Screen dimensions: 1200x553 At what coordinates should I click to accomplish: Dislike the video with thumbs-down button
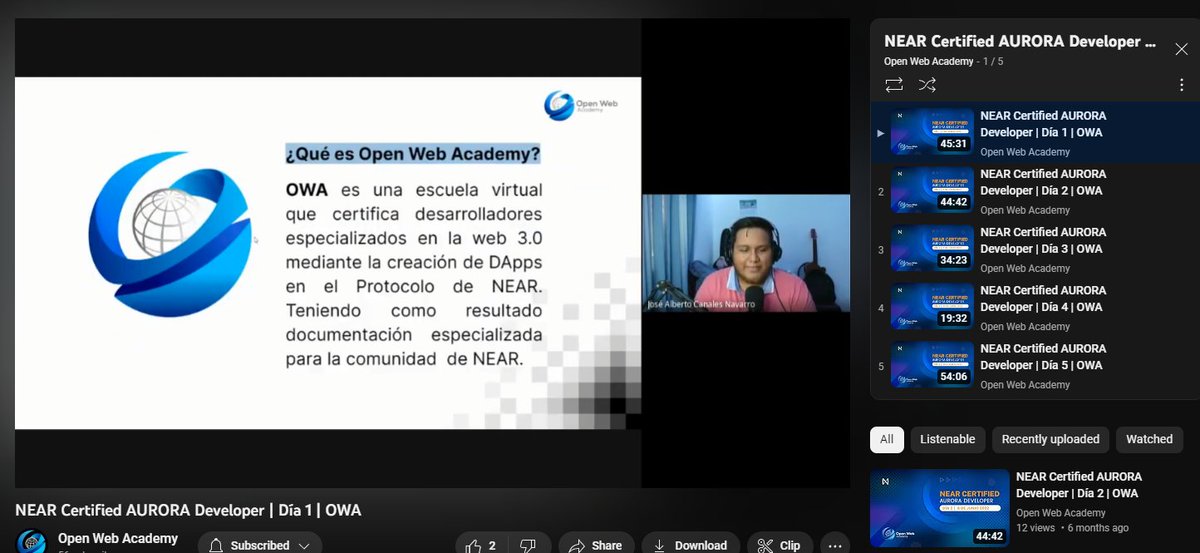click(x=529, y=545)
